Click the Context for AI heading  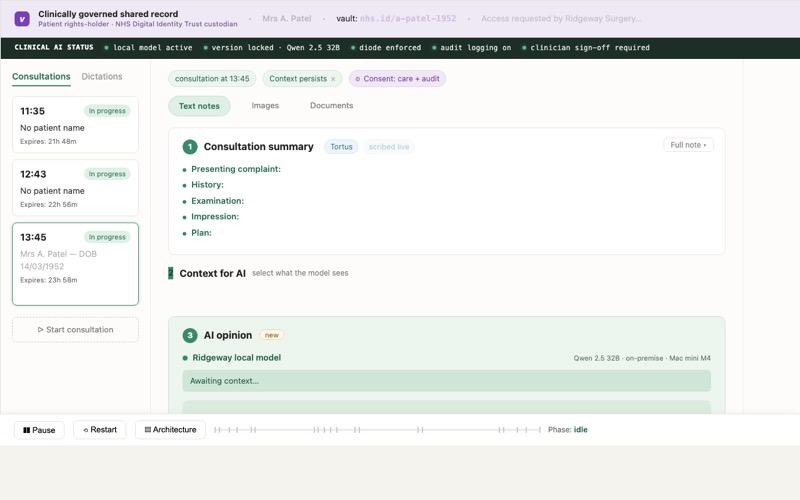(212, 273)
